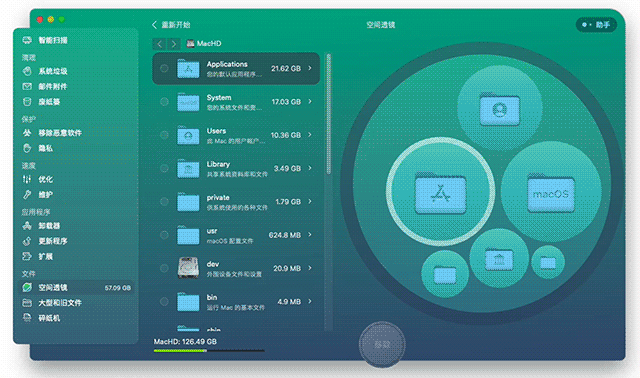Viewport: 640px width, 378px height.
Task: Click the file list vertical scrollbar
Action: tap(329, 114)
